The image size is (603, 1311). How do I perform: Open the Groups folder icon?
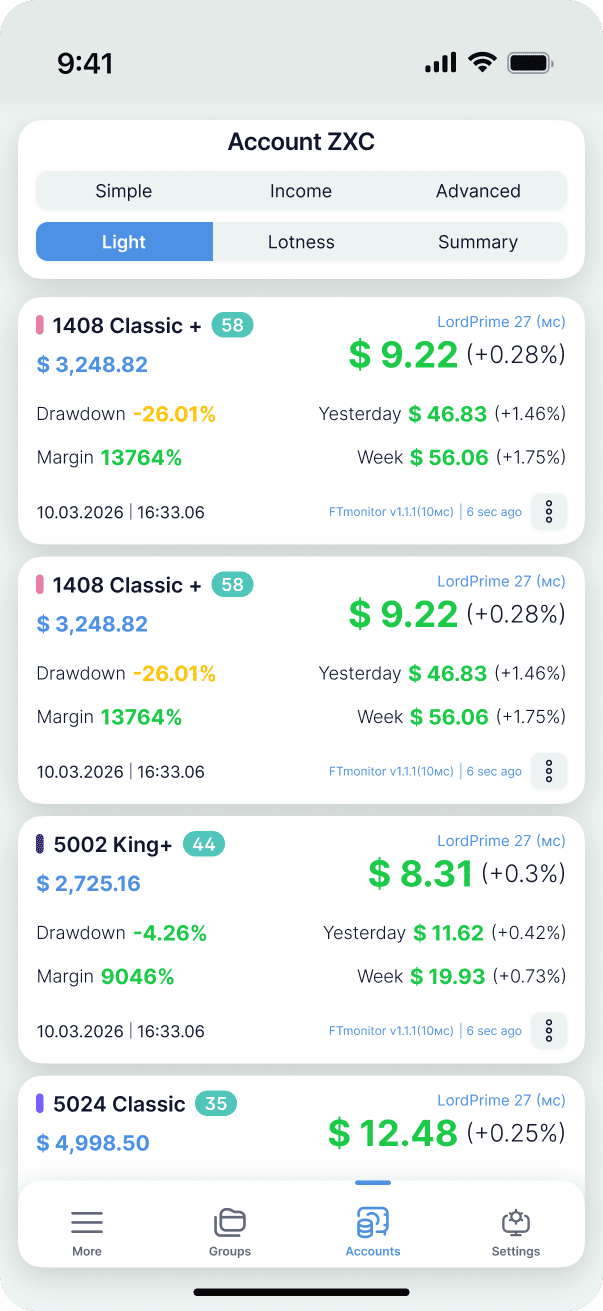[230, 1222]
